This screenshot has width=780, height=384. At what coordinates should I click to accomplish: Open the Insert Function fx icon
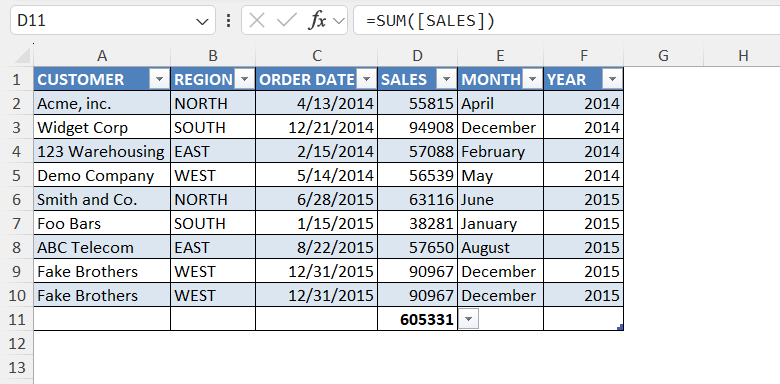click(x=317, y=20)
